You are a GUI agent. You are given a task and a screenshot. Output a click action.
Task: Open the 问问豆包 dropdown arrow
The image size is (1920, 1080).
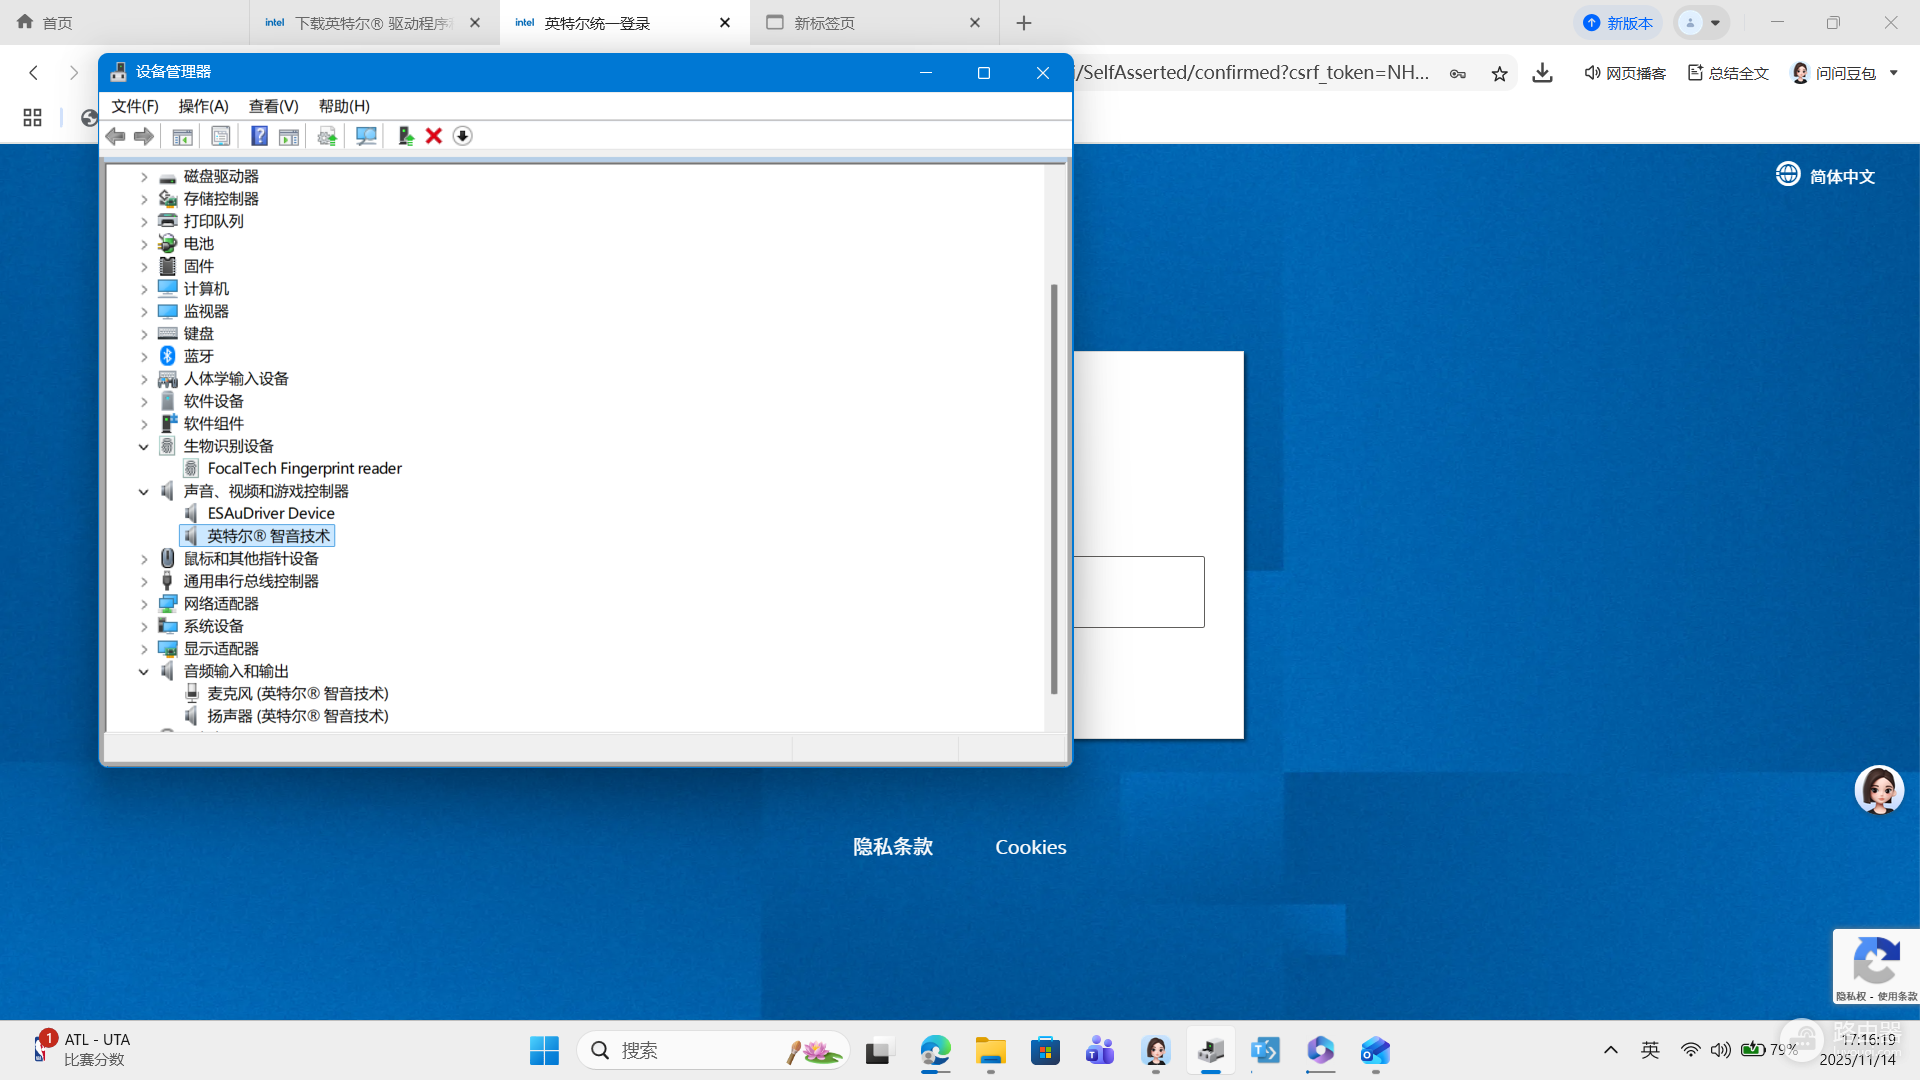pyautogui.click(x=1893, y=73)
